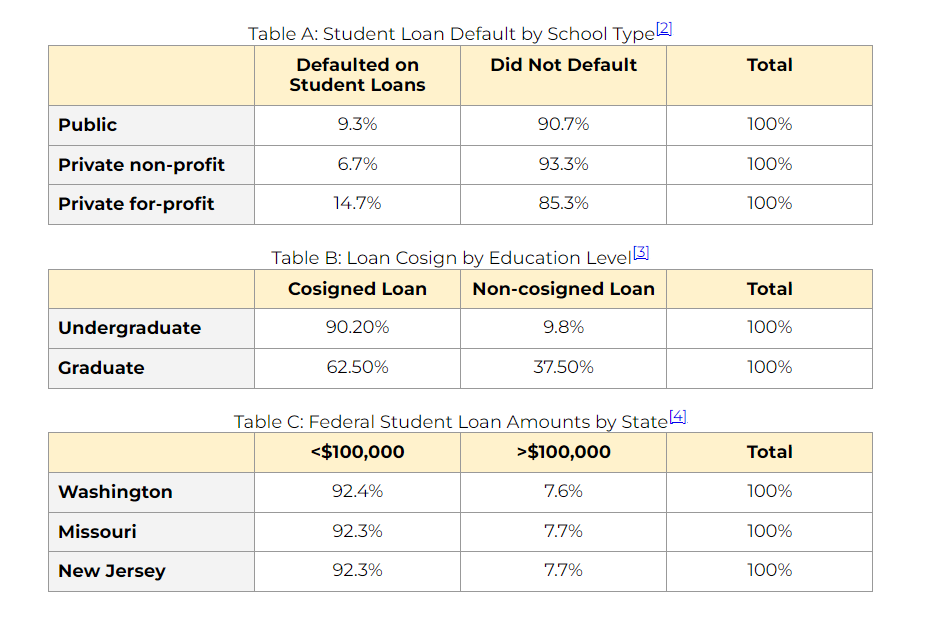Click the 37.50% non-cosigned cell
Viewport: 932px width, 617px height.
tap(563, 368)
